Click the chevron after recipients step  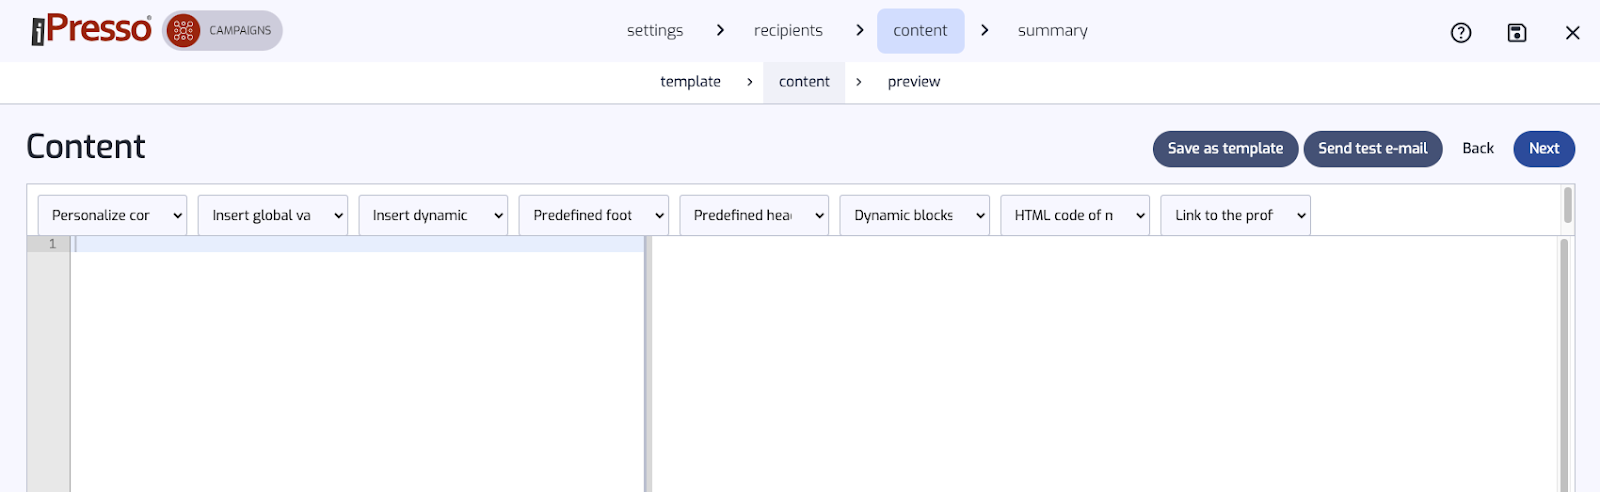[x=860, y=31]
